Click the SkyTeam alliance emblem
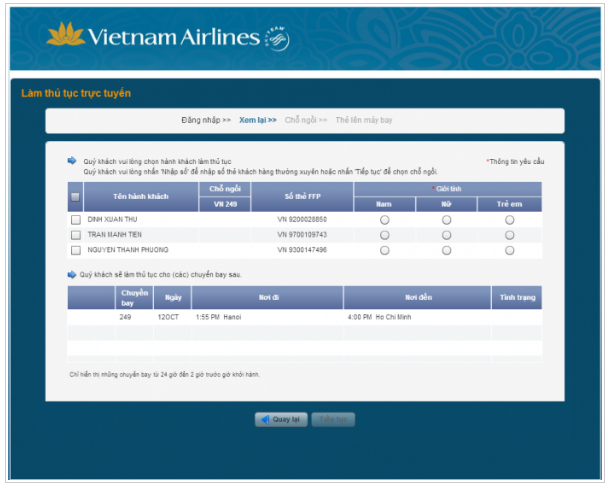608x485 pixels. tap(277, 38)
